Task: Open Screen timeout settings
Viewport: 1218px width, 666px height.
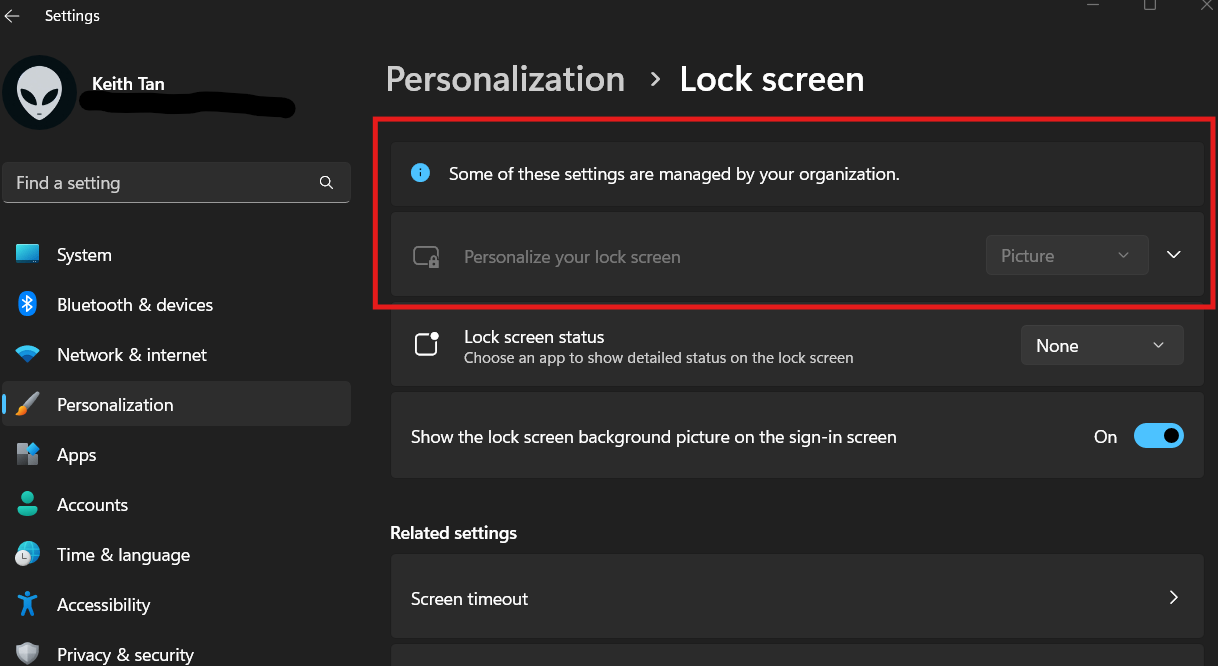Action: click(x=797, y=597)
